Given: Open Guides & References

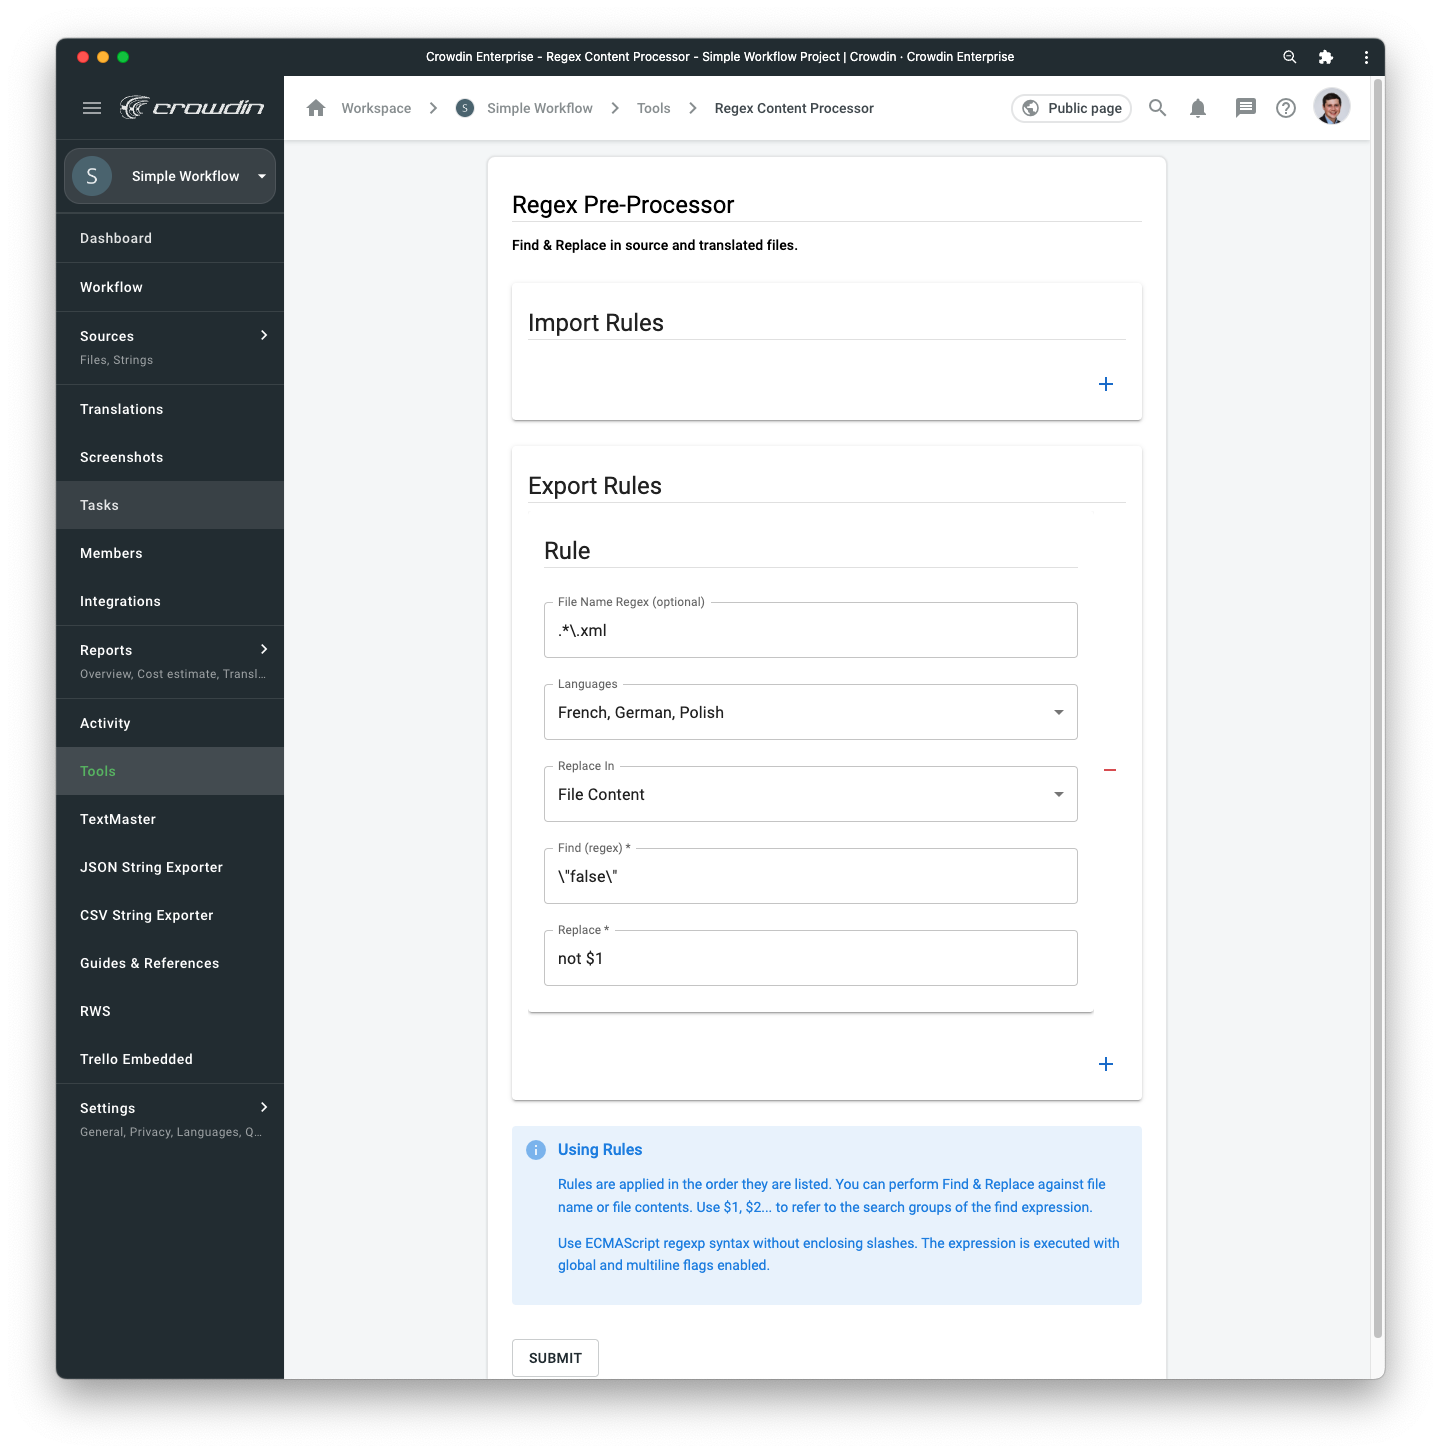Looking at the screenshot, I should (x=170, y=963).
